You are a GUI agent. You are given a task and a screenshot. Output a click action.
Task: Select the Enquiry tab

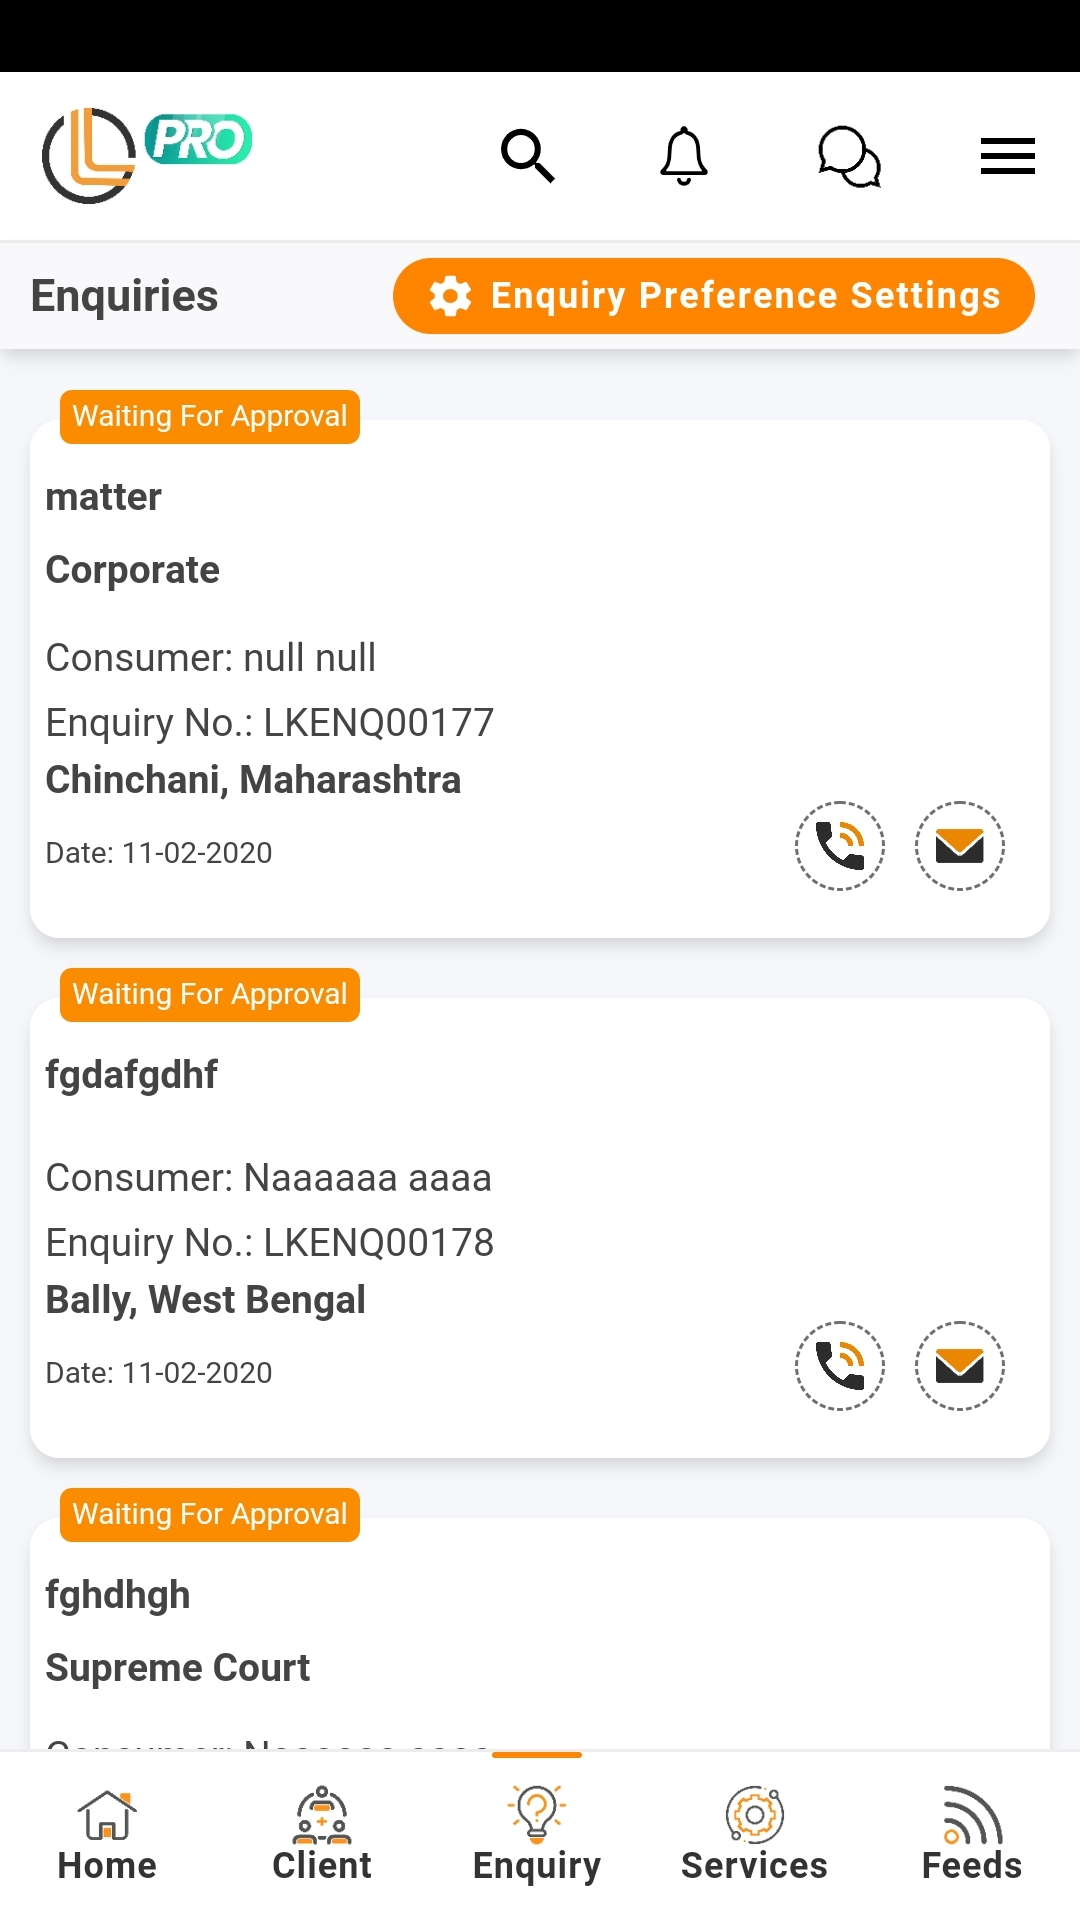(537, 1836)
